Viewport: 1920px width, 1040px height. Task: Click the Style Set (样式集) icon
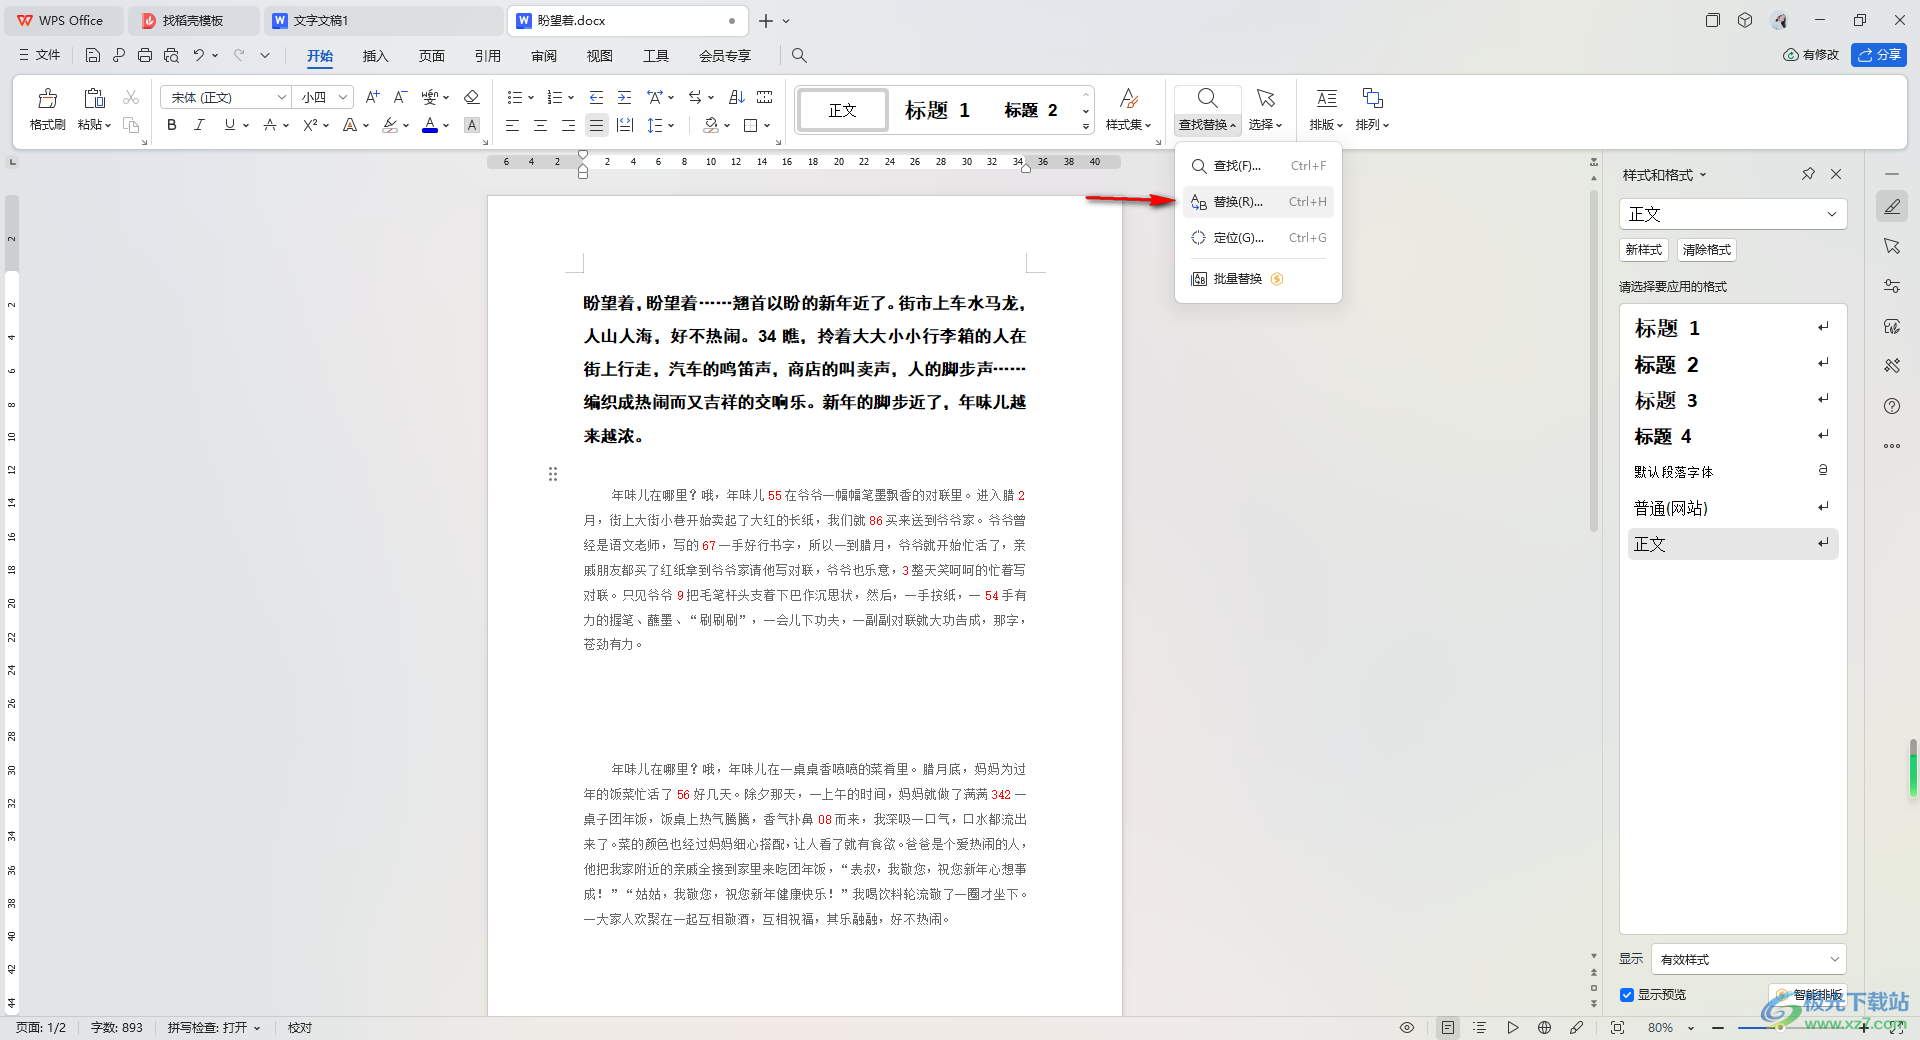(x=1128, y=98)
